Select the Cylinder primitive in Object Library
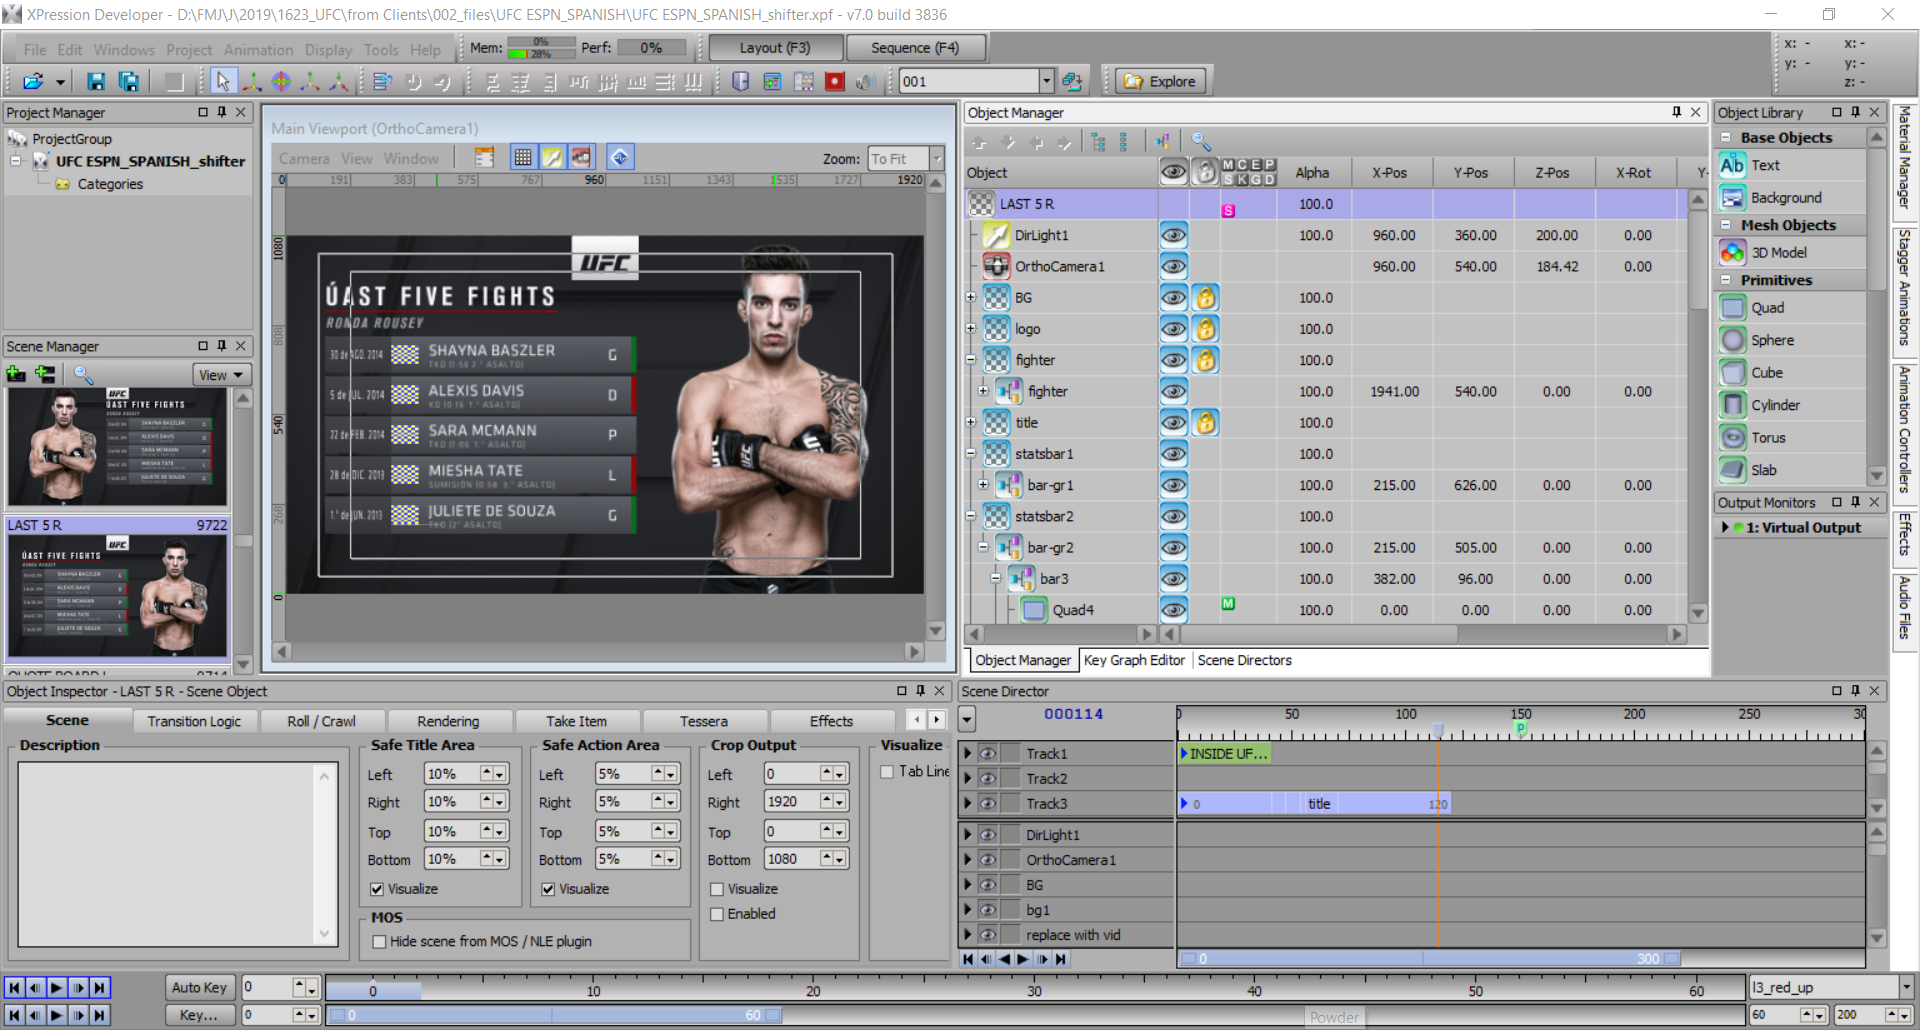Screen dimensions: 1920x1030 coord(1775,405)
